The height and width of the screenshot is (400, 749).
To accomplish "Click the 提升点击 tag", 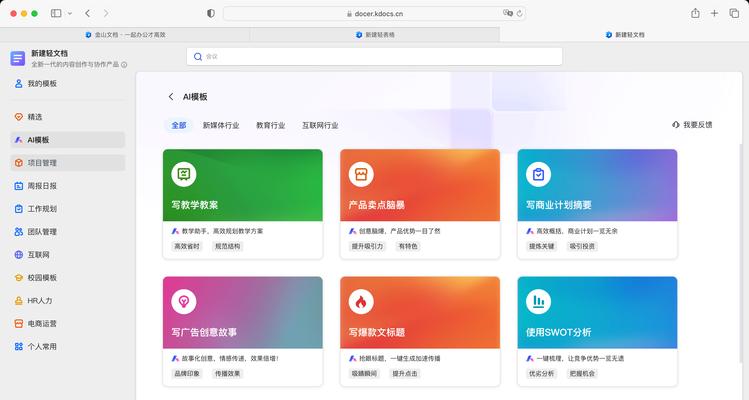I will (405, 374).
